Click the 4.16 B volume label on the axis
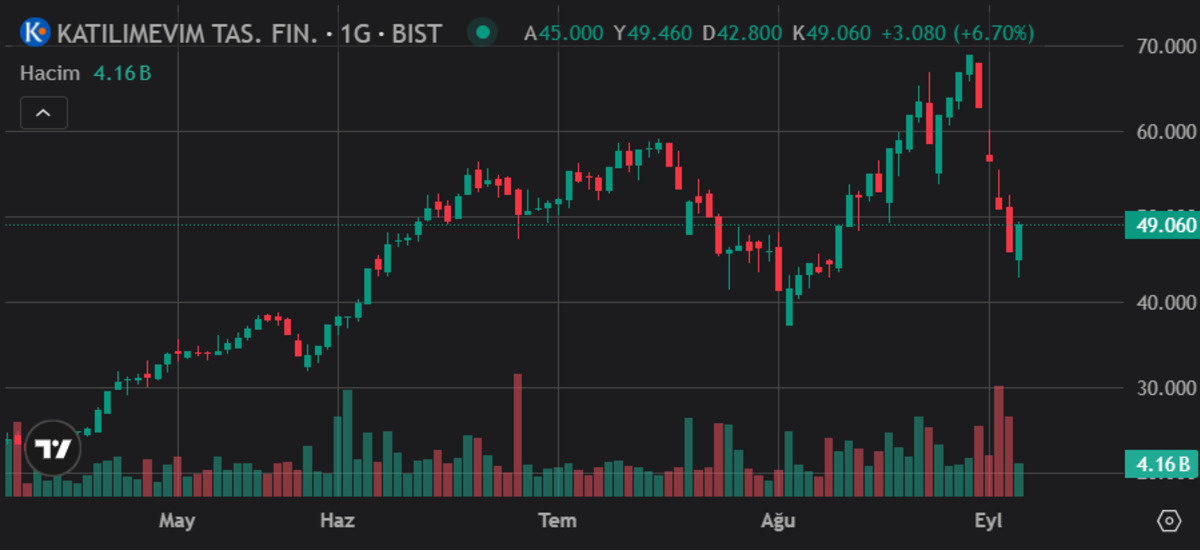 coord(1161,464)
